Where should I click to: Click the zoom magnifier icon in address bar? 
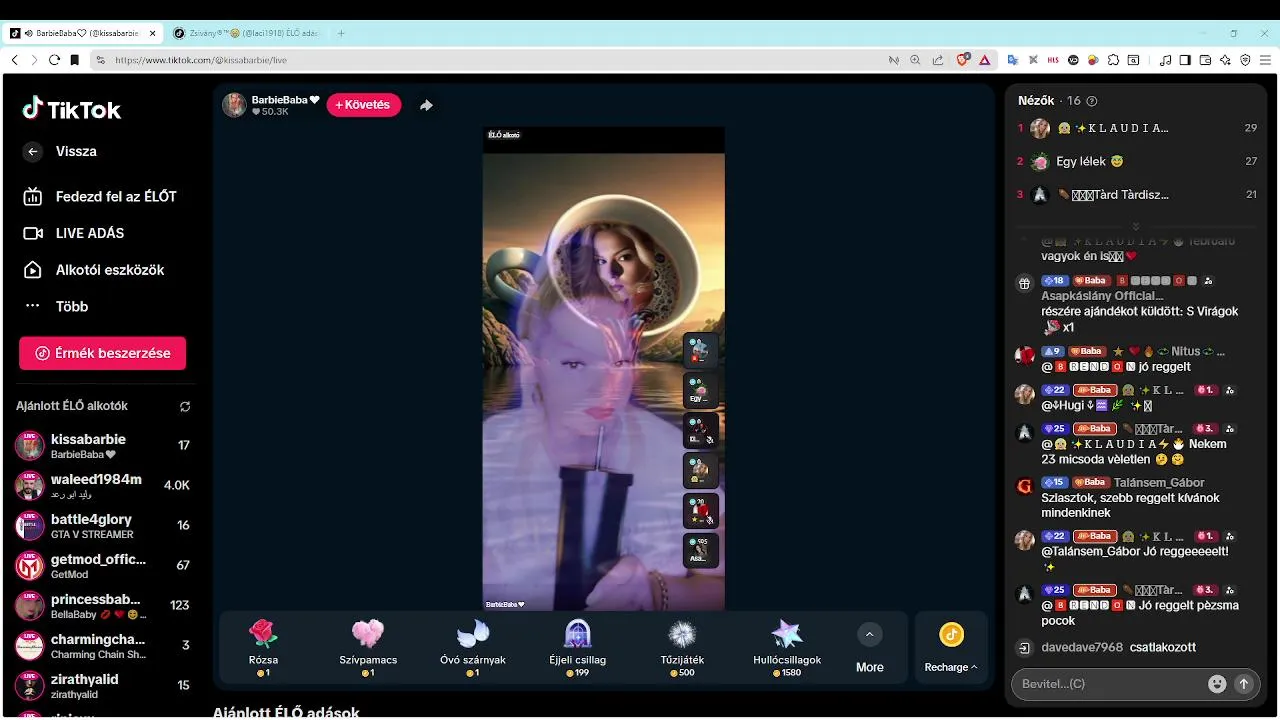tap(915, 60)
